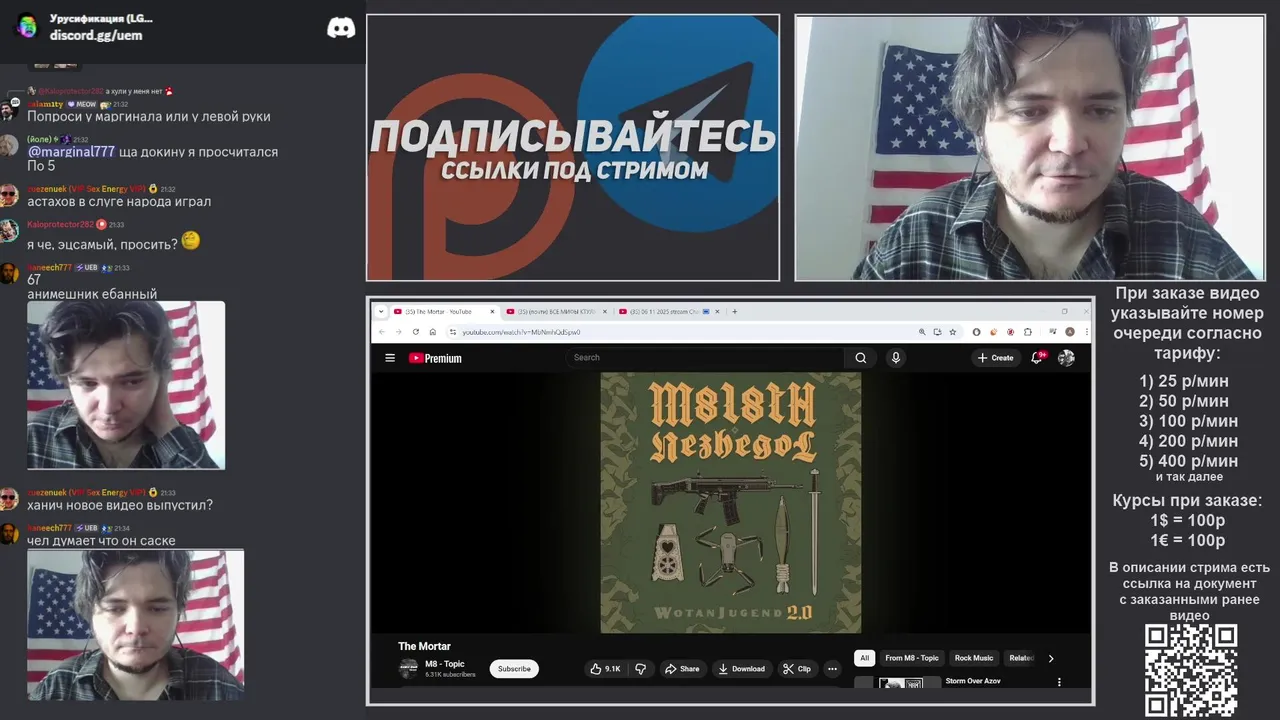Viewport: 1280px width, 720px height.
Task: Like the video with 9.1K likes
Action: tap(606, 669)
